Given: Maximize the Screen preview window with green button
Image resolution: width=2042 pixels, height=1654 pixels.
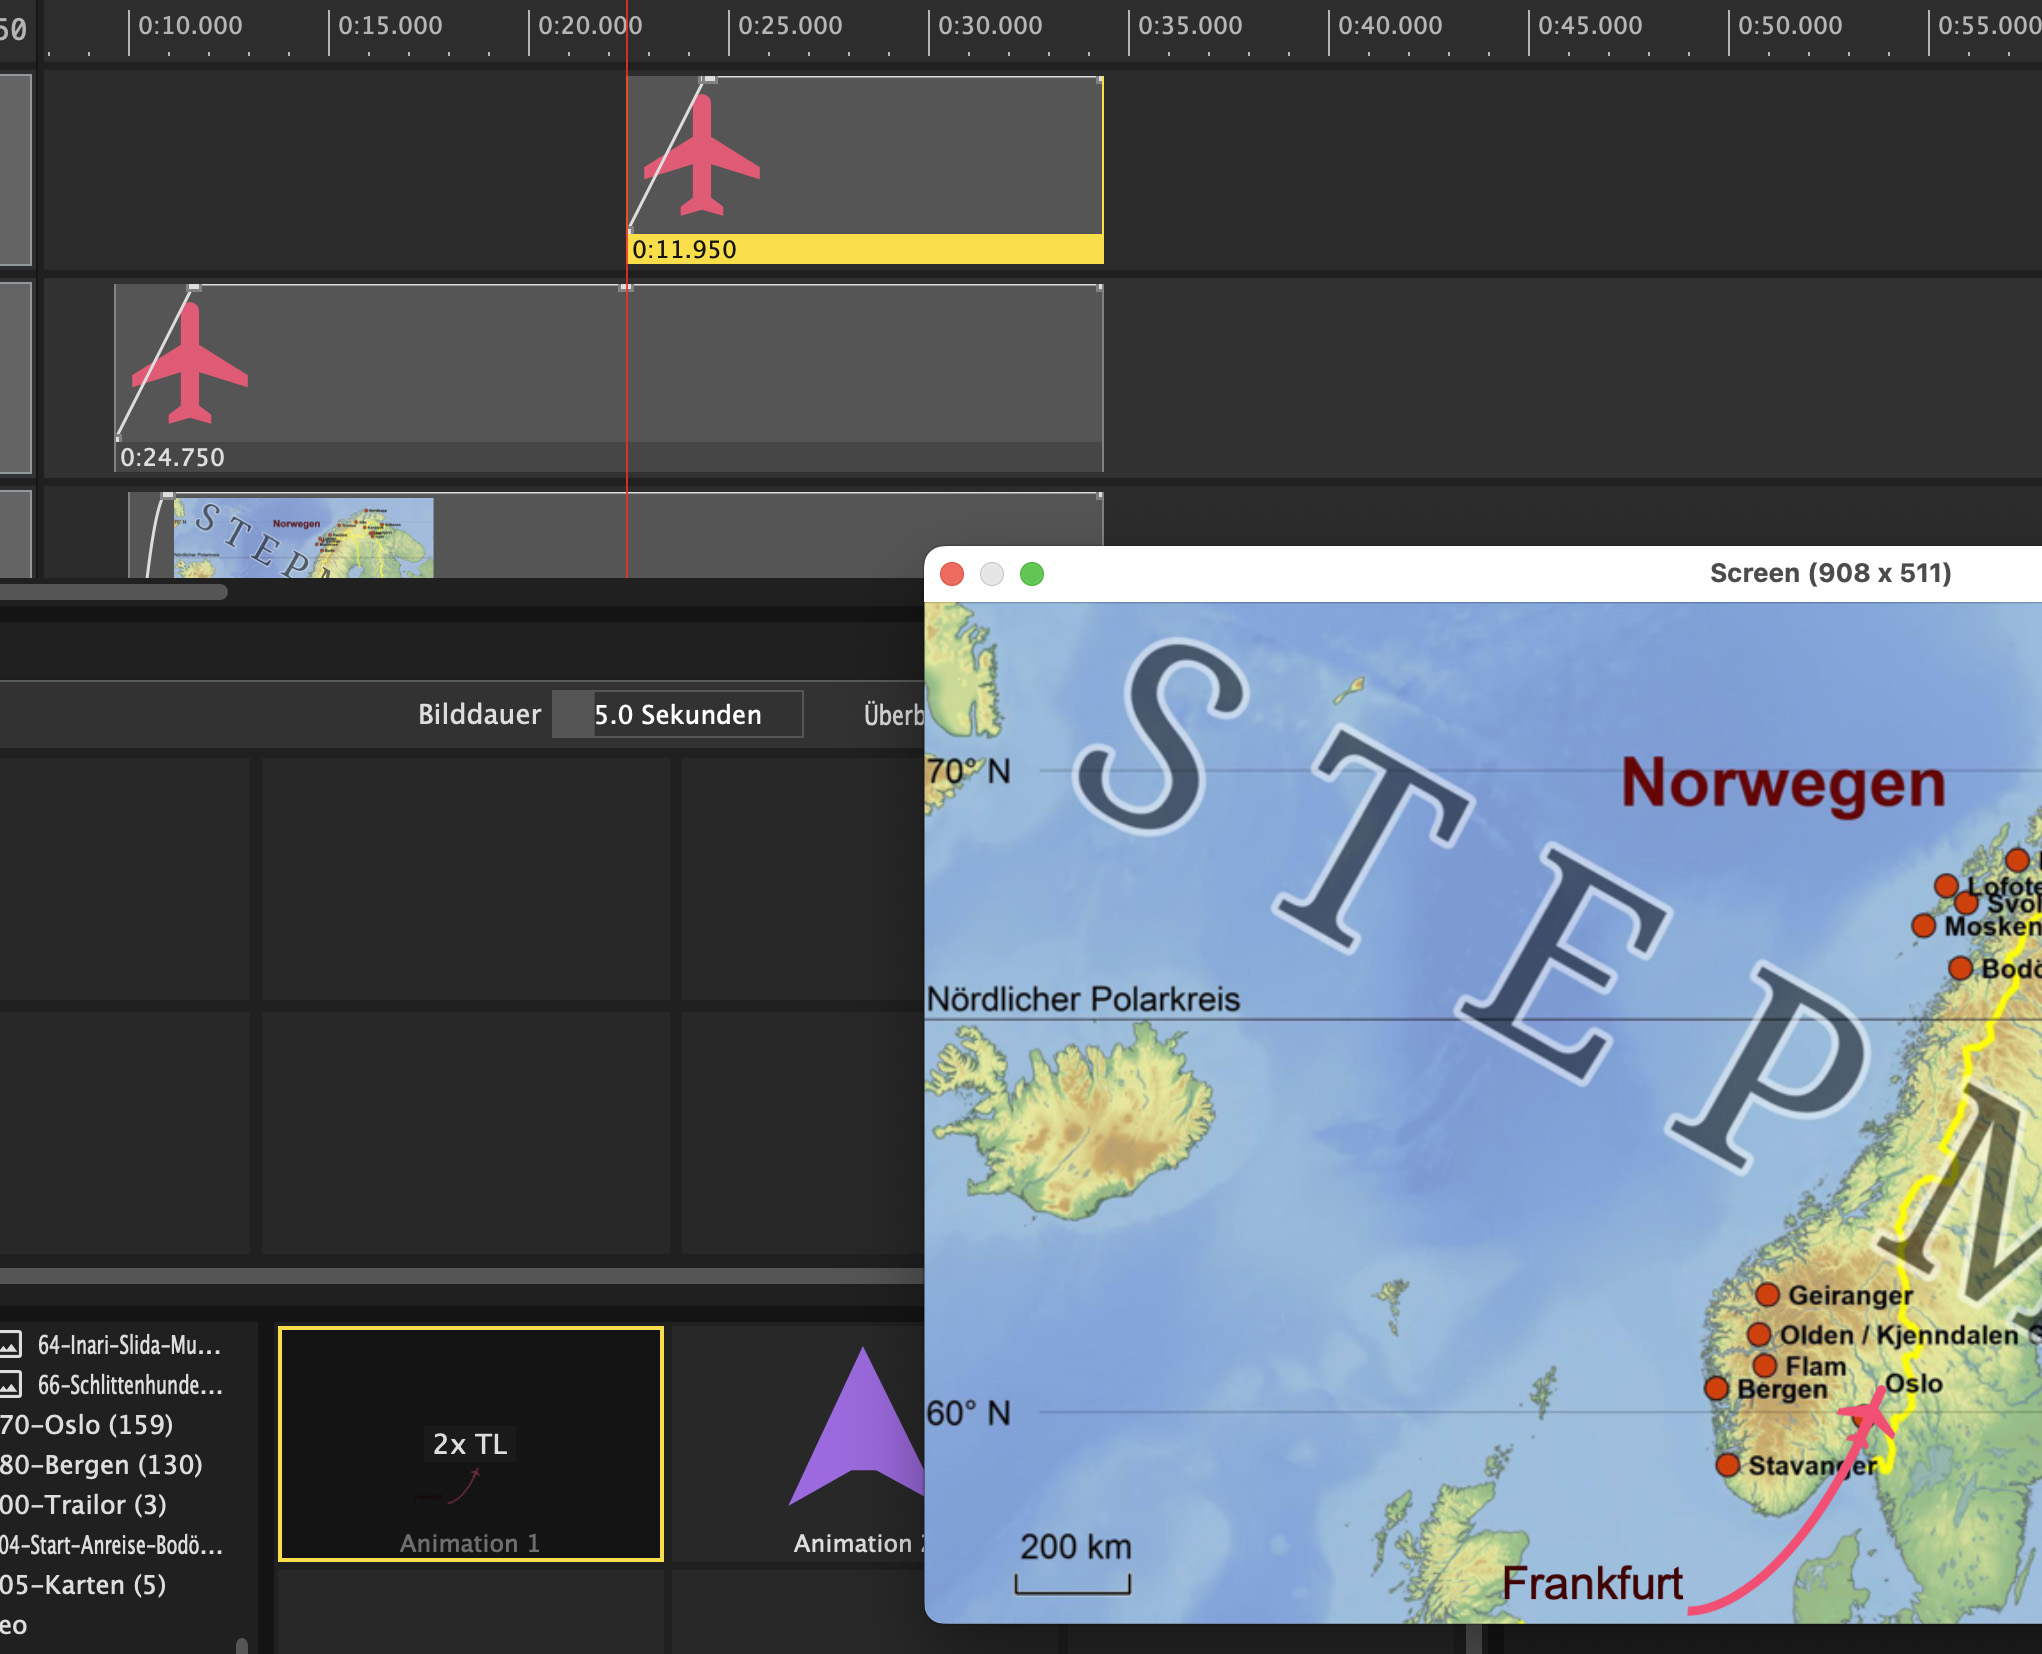Looking at the screenshot, I should 1032,574.
